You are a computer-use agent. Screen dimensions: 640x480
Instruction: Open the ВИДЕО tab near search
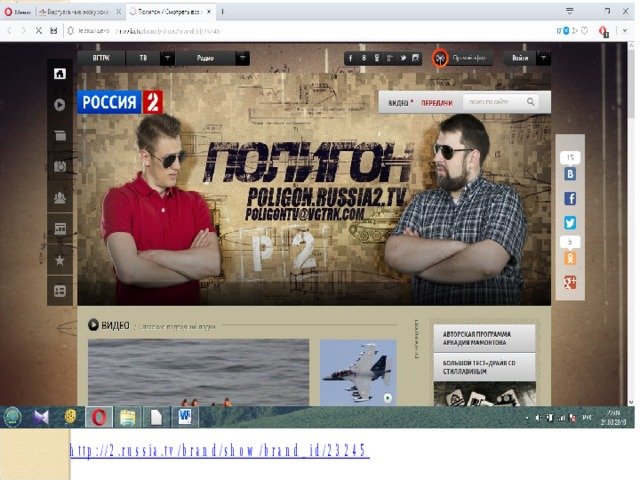pos(399,103)
